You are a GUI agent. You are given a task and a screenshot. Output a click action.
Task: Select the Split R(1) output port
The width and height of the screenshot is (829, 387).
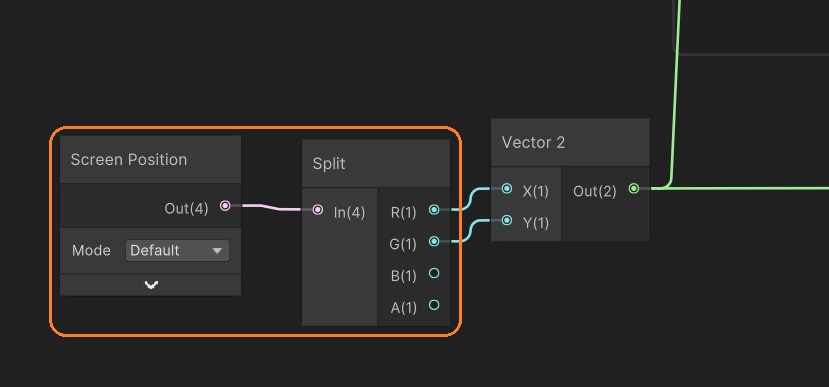coord(434,210)
